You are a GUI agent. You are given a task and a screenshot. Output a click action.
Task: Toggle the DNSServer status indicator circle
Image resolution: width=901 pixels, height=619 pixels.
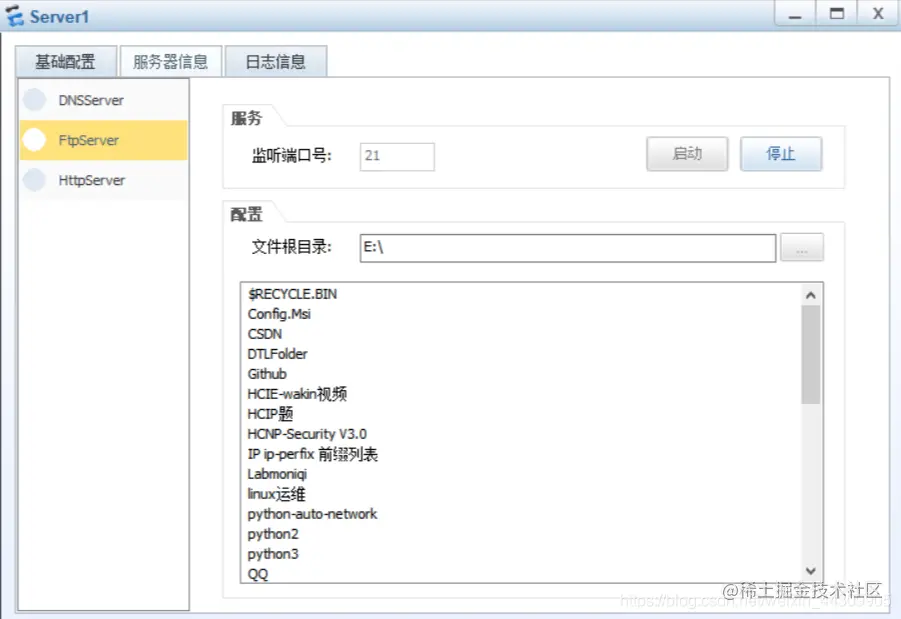[35, 100]
